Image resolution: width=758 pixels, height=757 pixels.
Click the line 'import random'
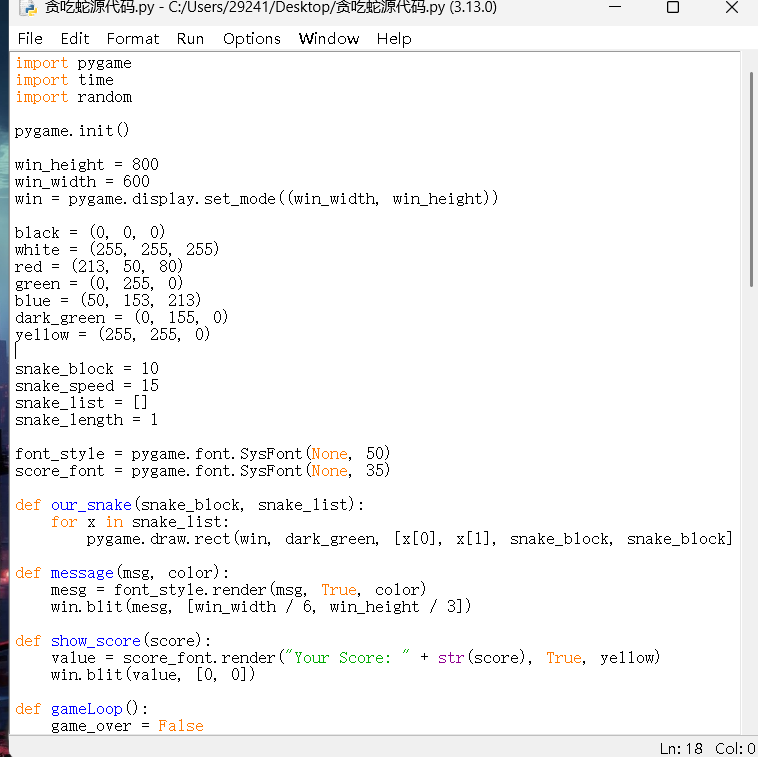[x=73, y=97]
